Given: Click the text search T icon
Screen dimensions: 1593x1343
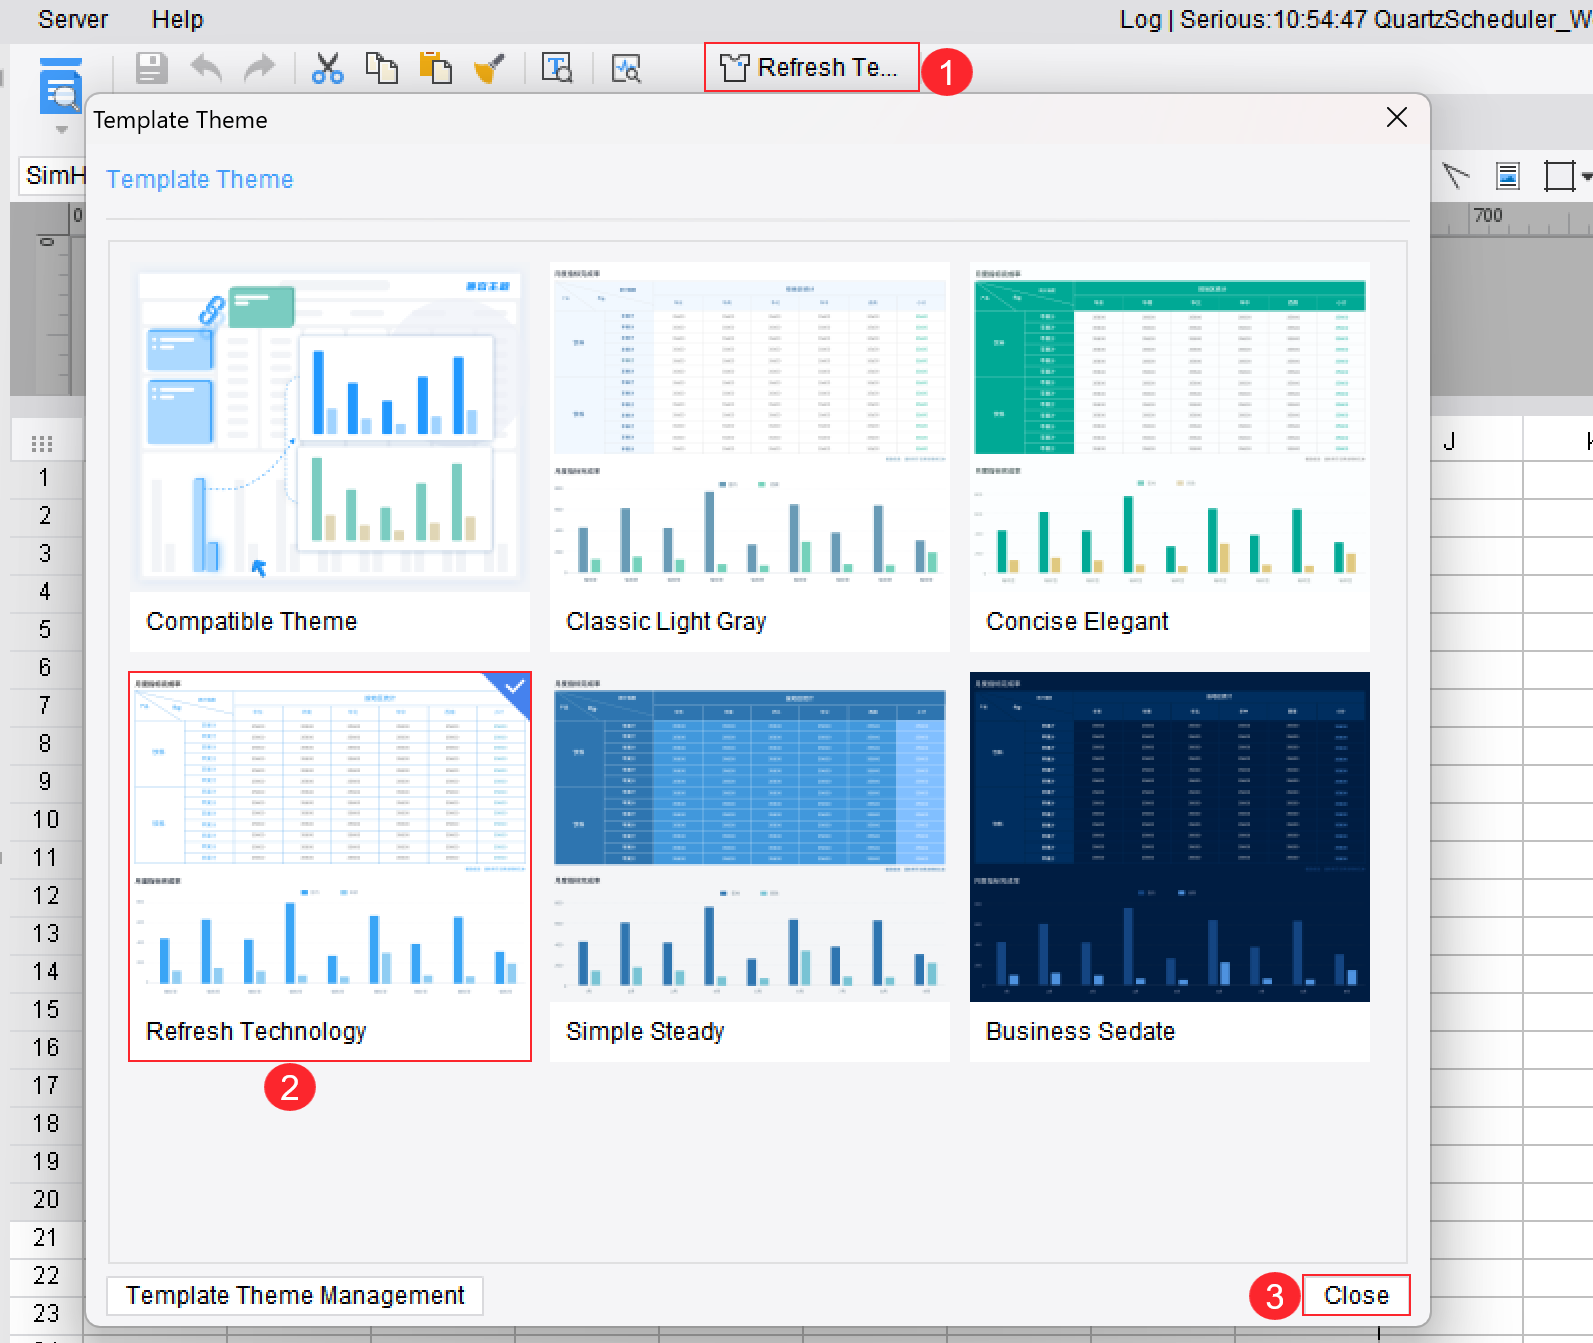Looking at the screenshot, I should (x=557, y=68).
